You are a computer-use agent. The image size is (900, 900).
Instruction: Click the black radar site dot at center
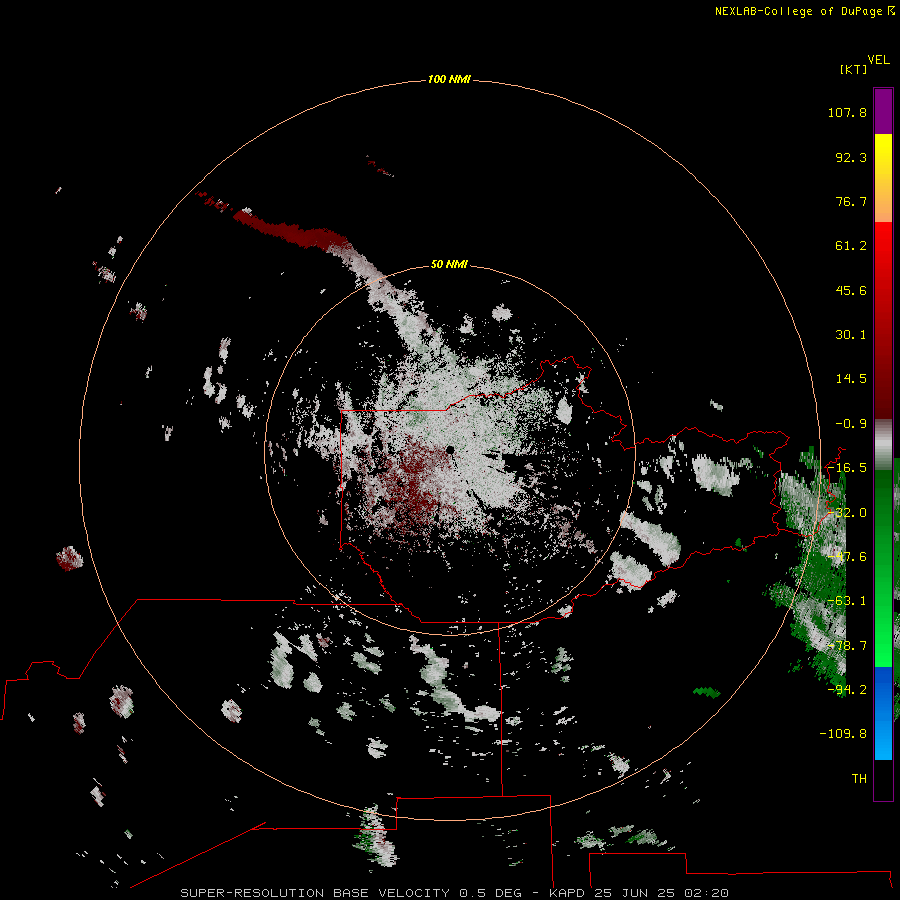[450, 449]
